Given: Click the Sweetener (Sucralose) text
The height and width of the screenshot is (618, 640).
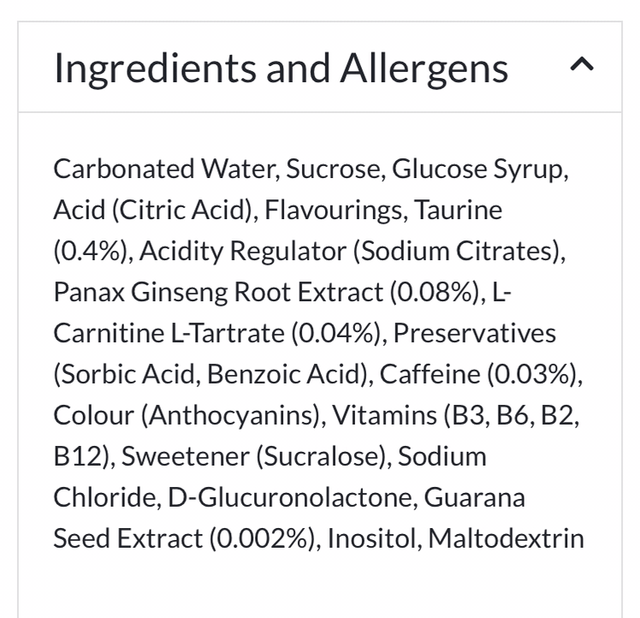Looking at the screenshot, I should point(253,456).
